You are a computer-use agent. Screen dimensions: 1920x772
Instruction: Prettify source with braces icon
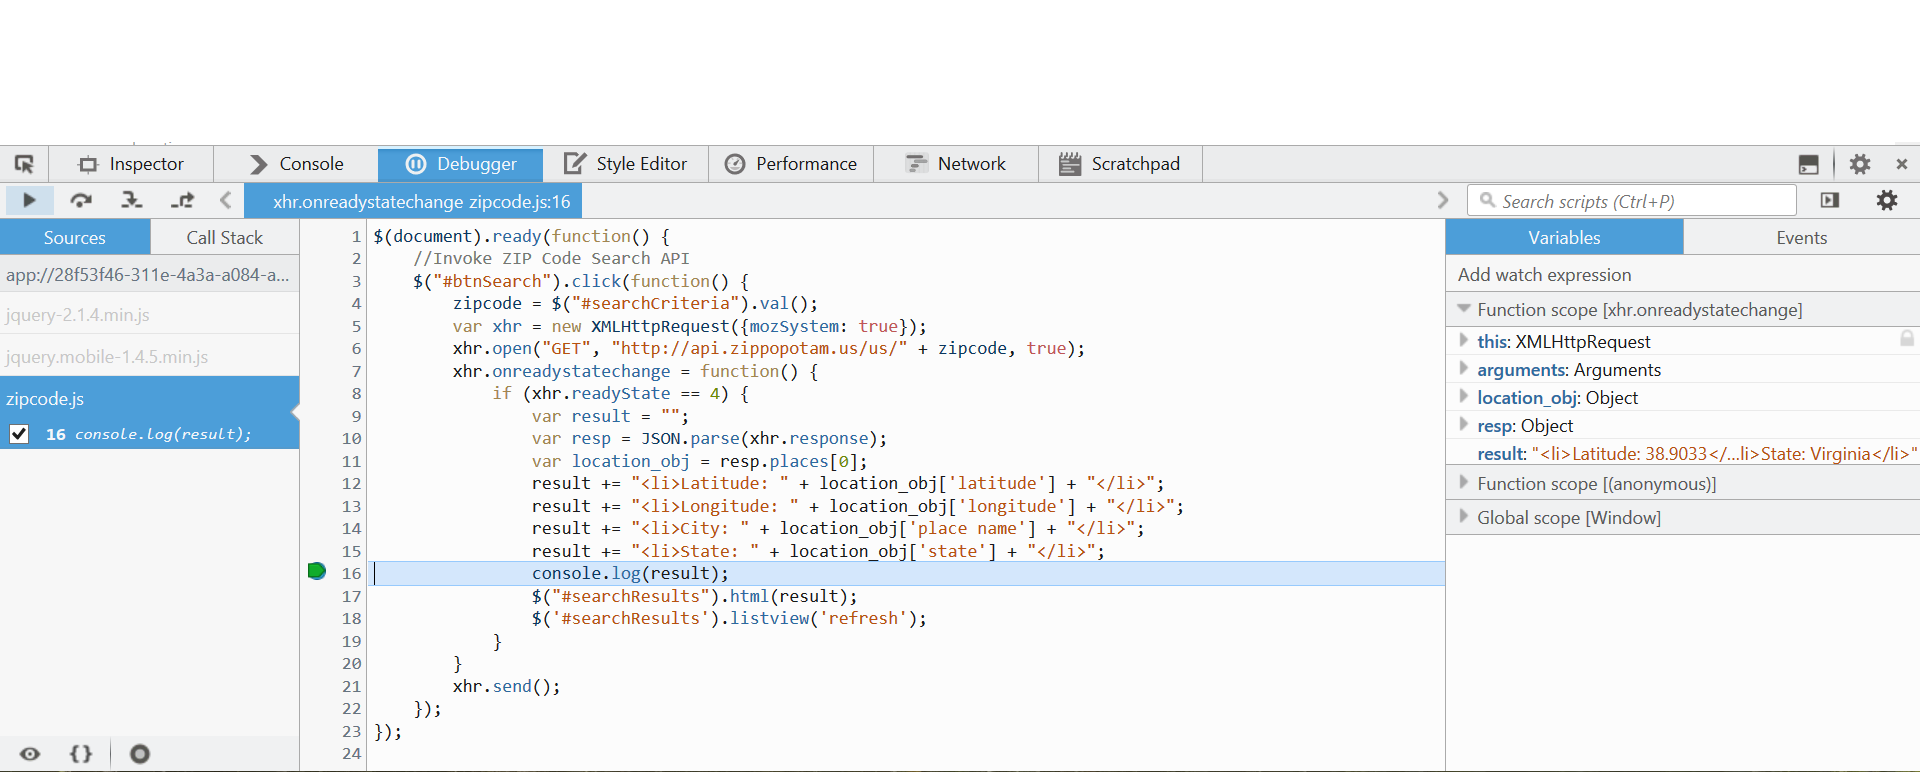[x=81, y=754]
